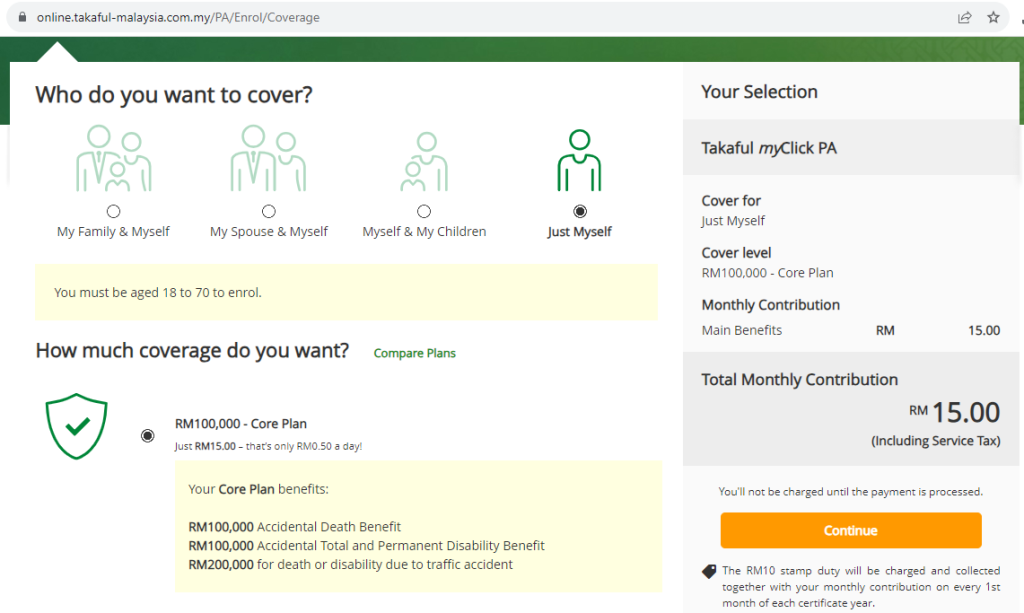The image size is (1024, 613).
Task: Click the RM10 stamp duty notice text
Action: coord(861,587)
